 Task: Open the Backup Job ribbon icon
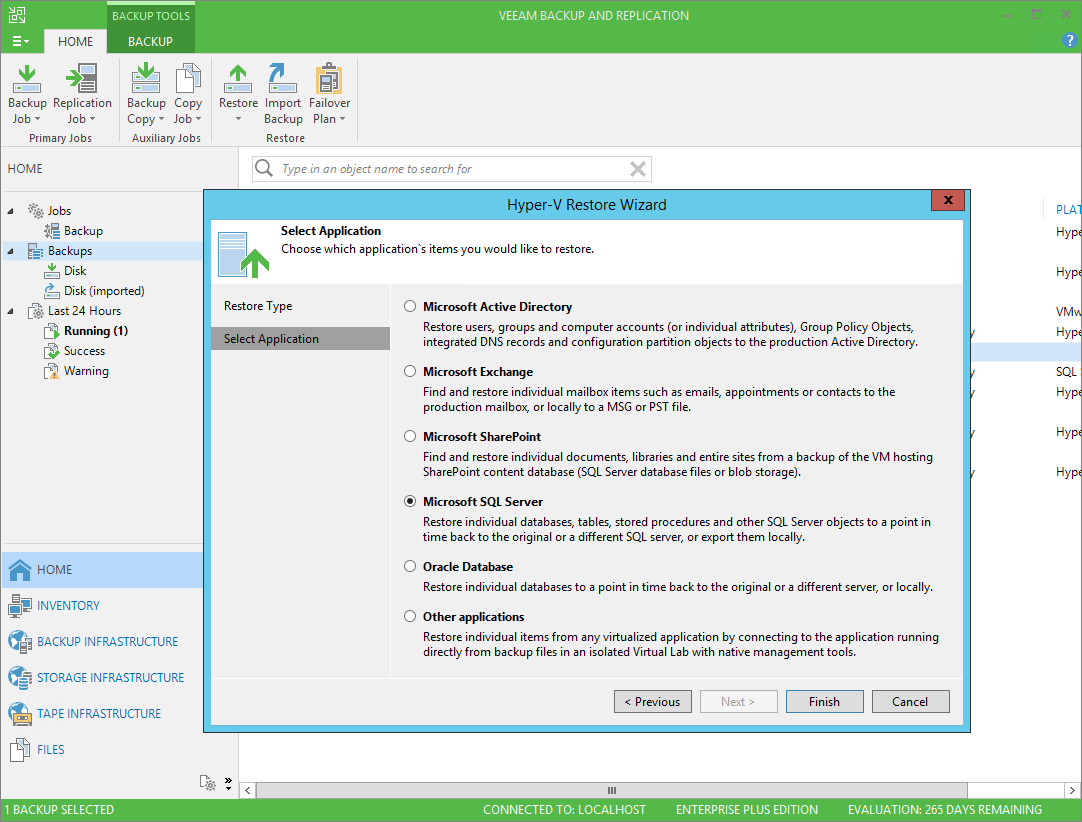point(27,79)
